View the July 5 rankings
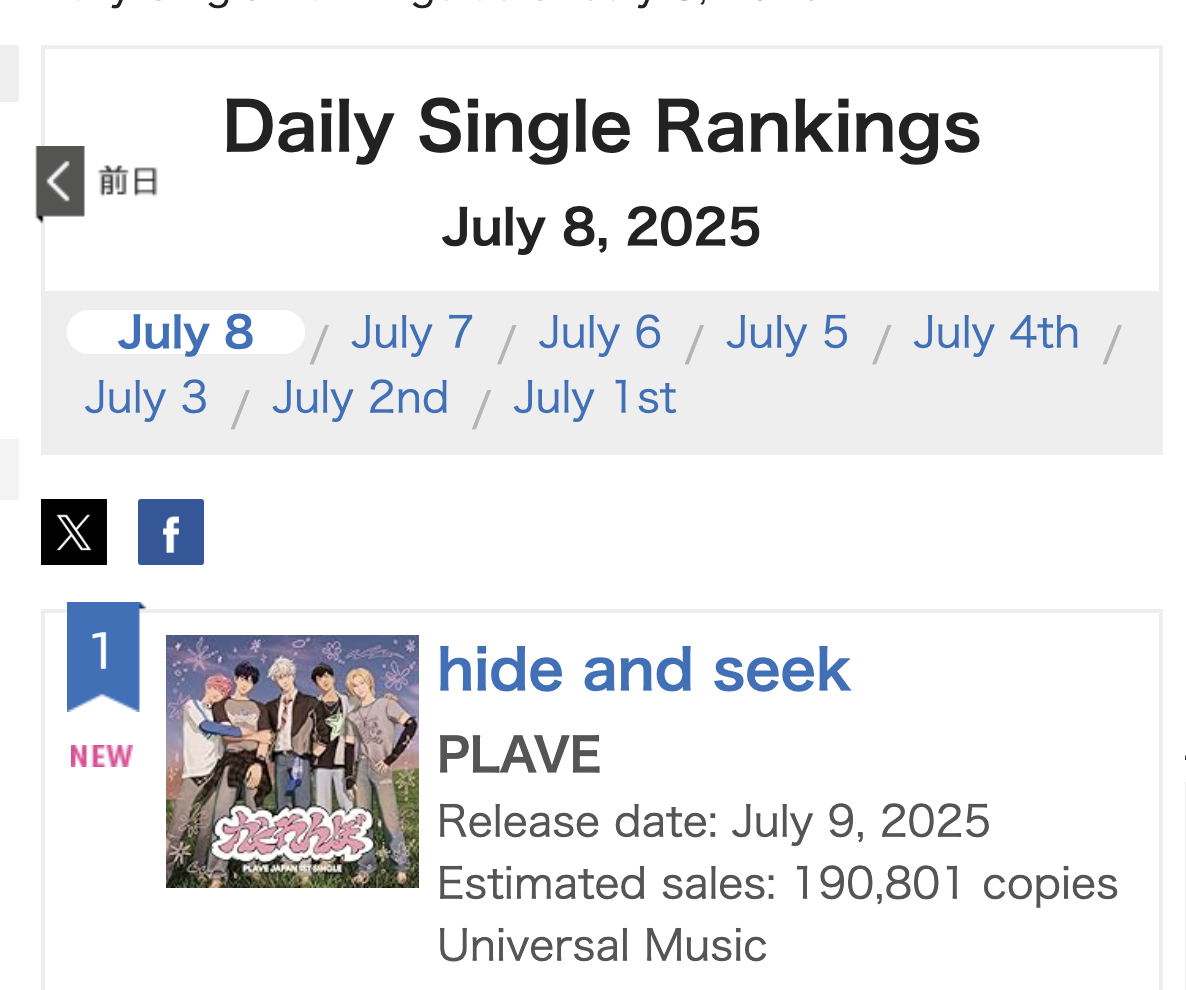The image size is (1186, 990). click(787, 333)
